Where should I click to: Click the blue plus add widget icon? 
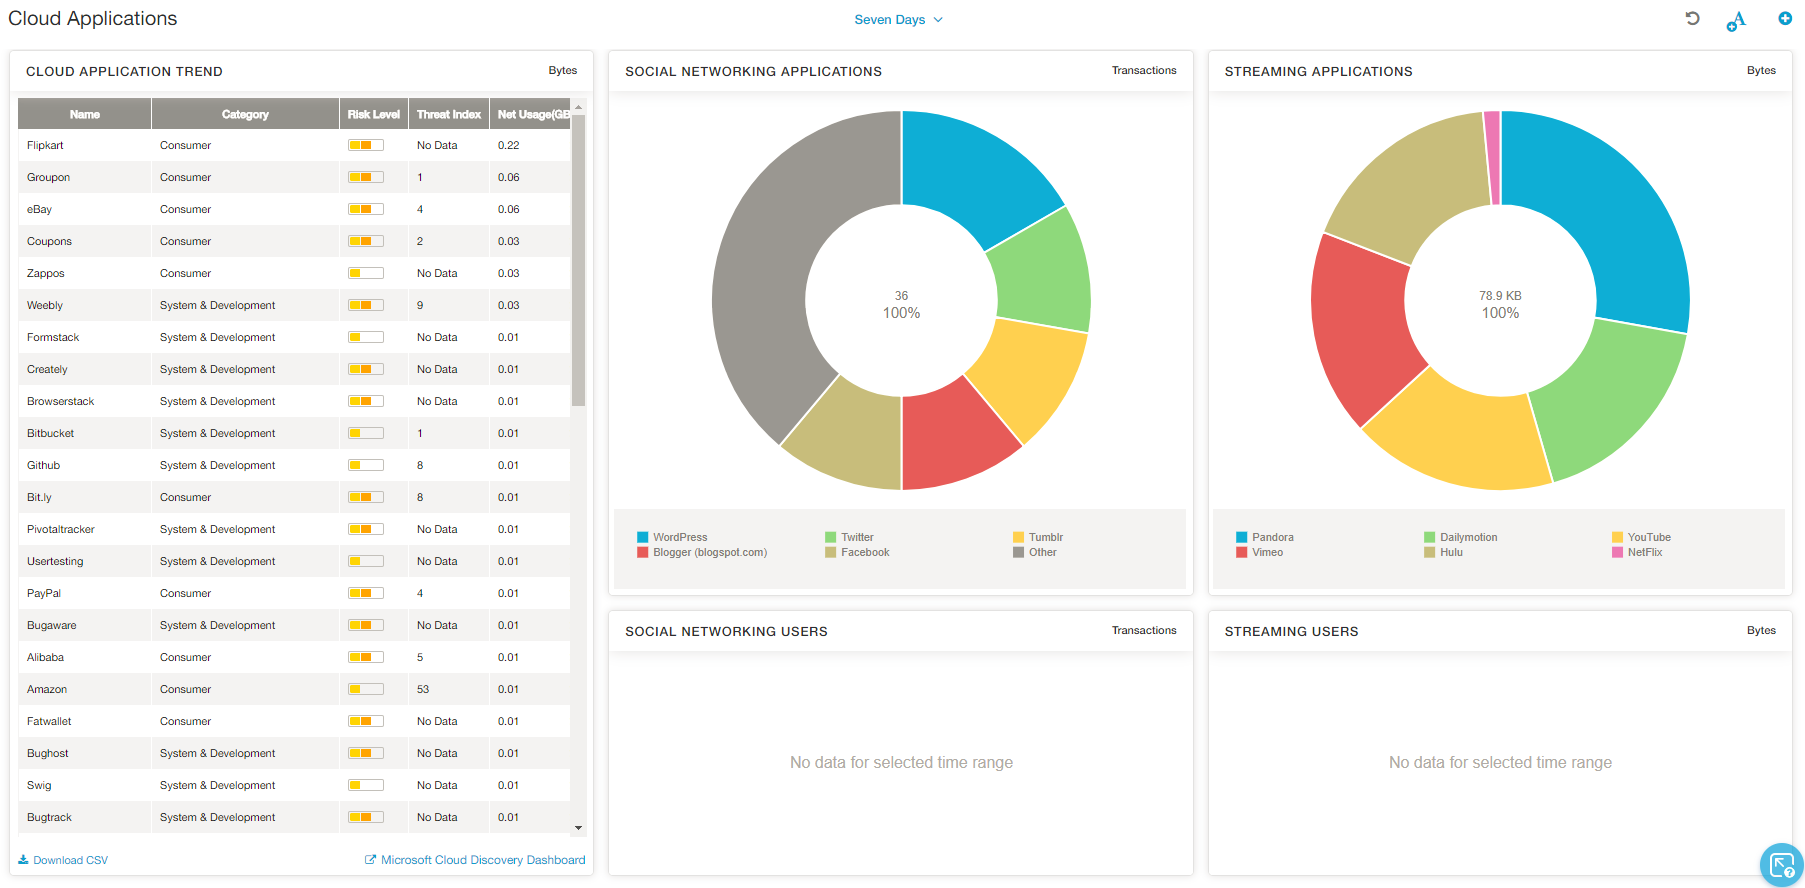pyautogui.click(x=1785, y=19)
